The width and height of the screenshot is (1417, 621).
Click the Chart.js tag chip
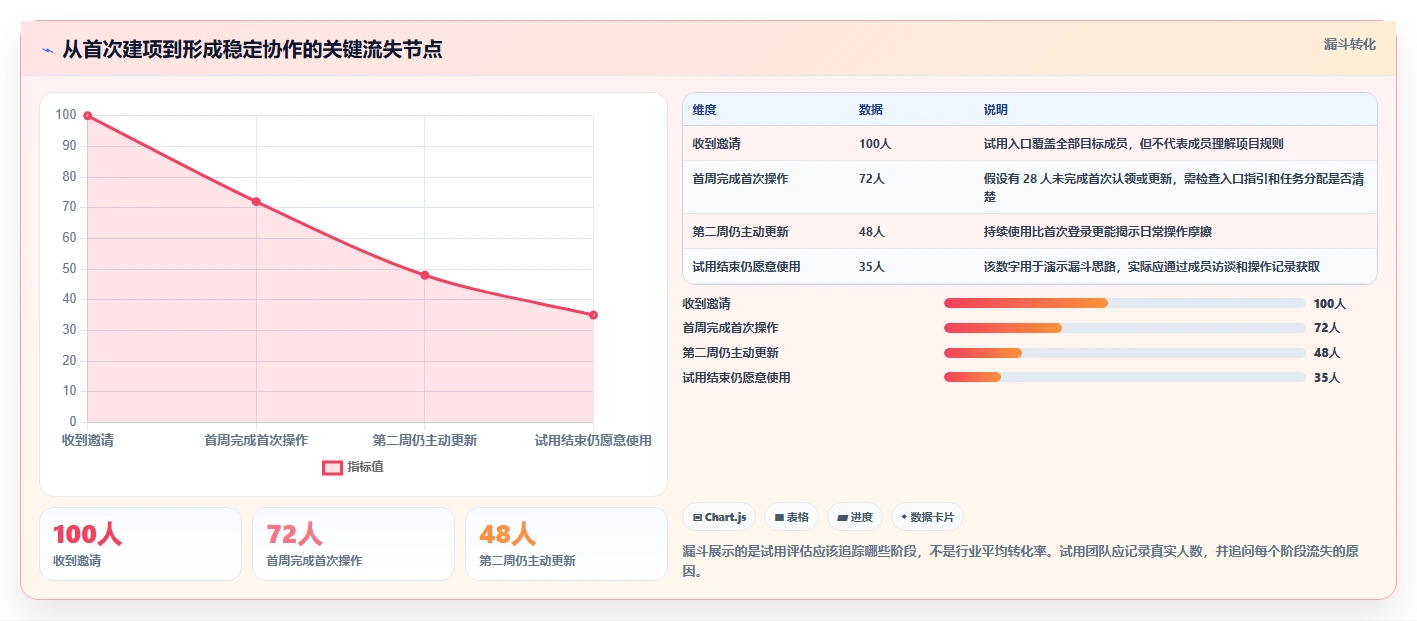[719, 517]
